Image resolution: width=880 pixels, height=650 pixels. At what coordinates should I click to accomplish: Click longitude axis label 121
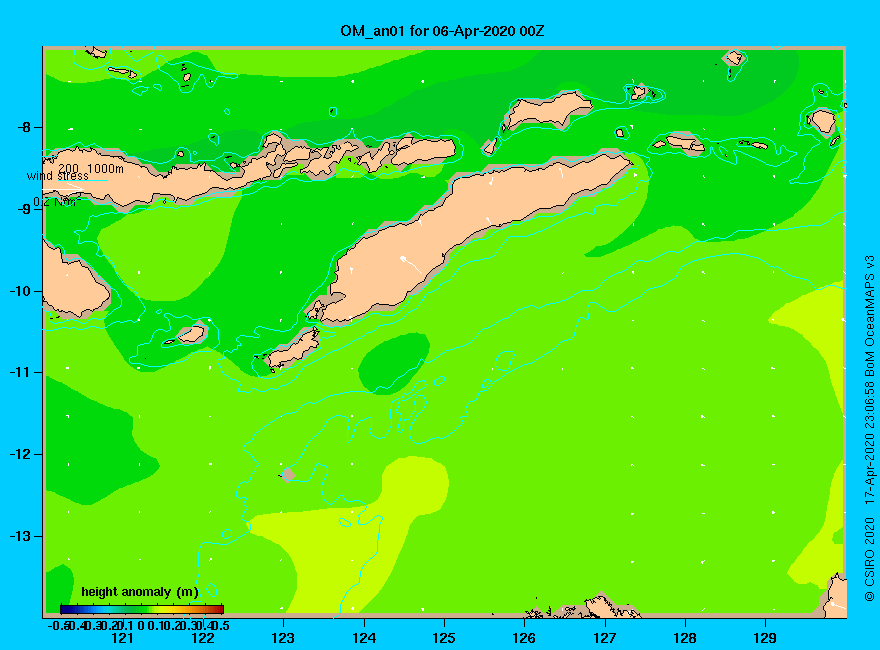[122, 638]
